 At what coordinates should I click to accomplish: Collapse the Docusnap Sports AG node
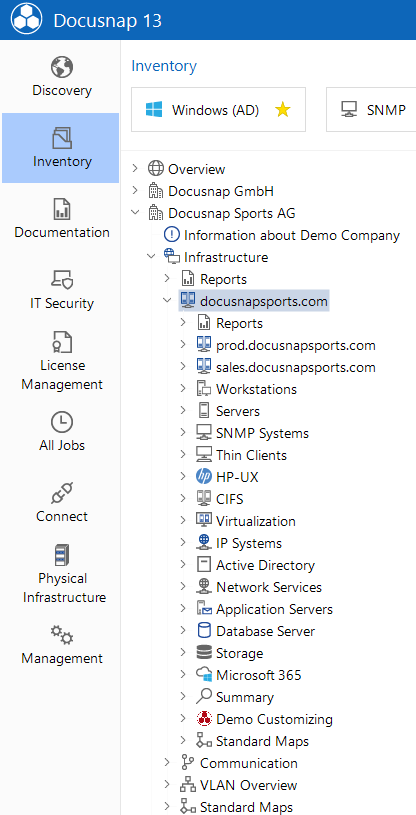point(135,213)
